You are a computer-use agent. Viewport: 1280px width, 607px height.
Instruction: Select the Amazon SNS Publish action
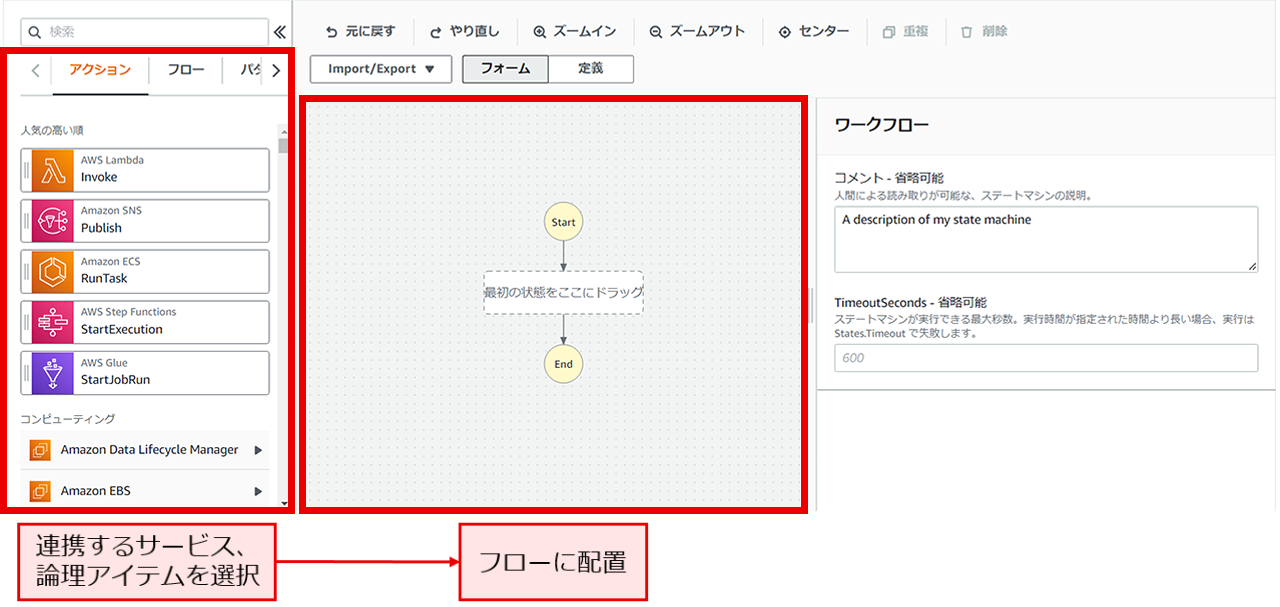pos(145,221)
